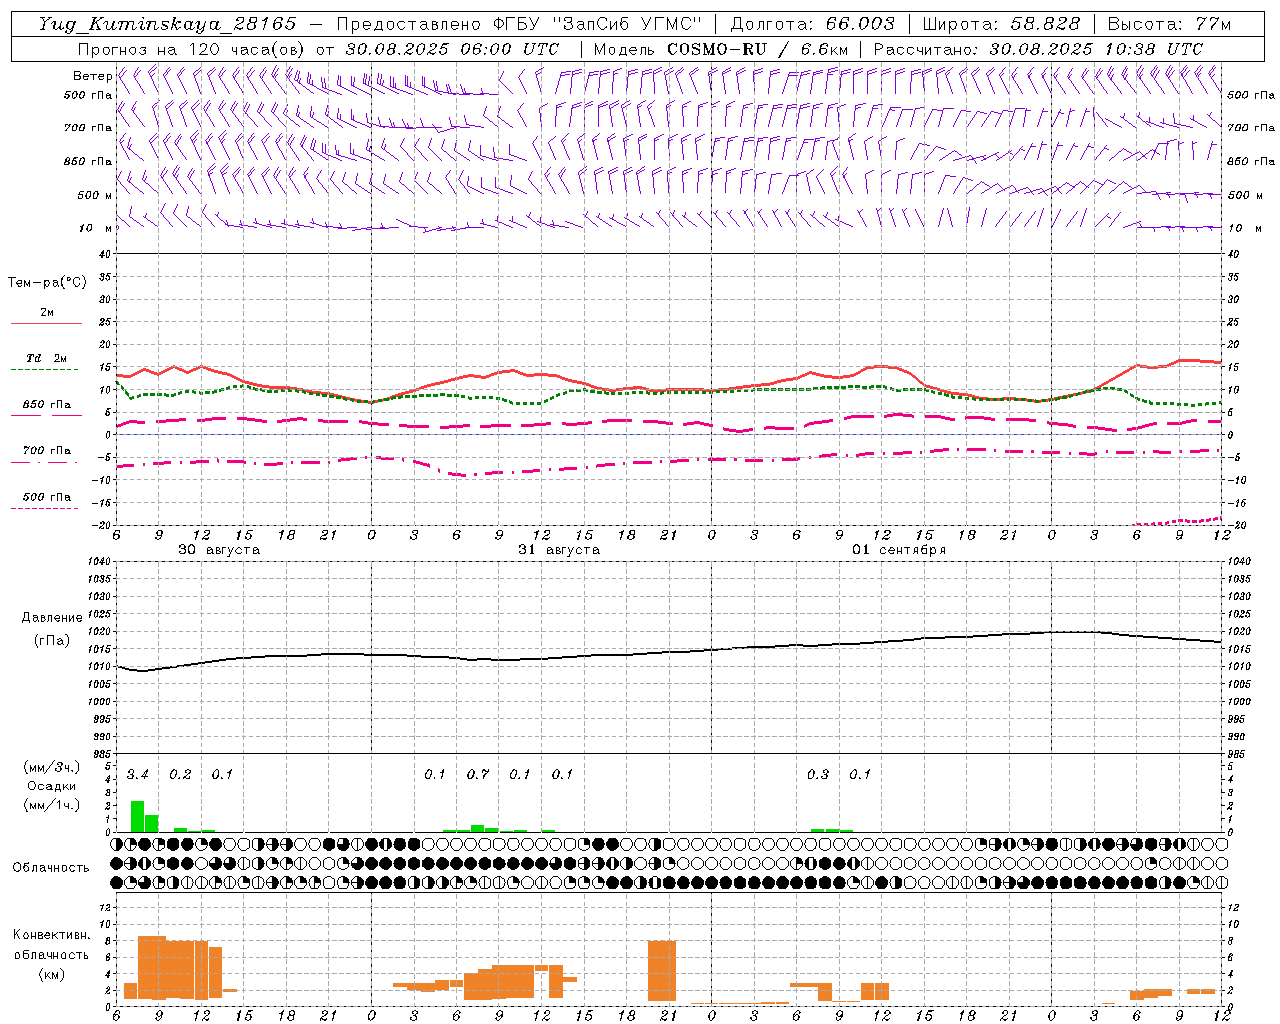Click the Давление pressure panel label
1280x1024 pixels.
52,617
